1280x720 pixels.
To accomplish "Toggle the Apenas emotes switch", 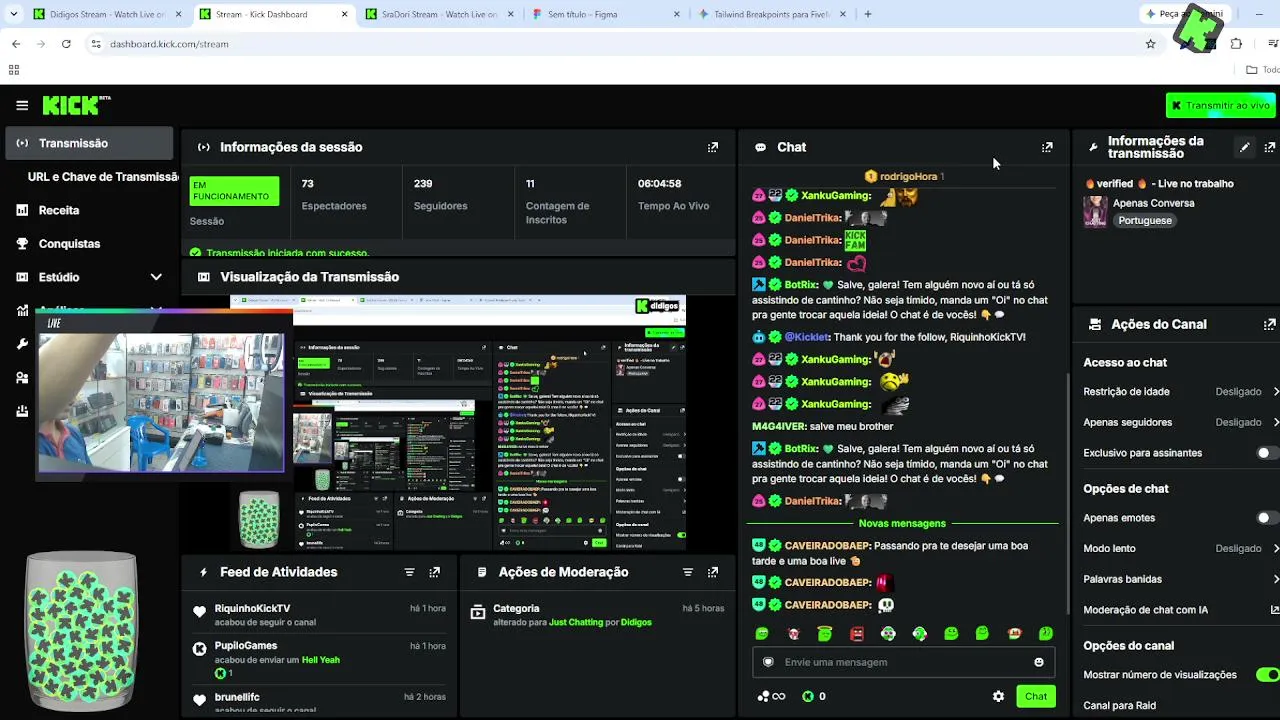I will tap(1267, 518).
